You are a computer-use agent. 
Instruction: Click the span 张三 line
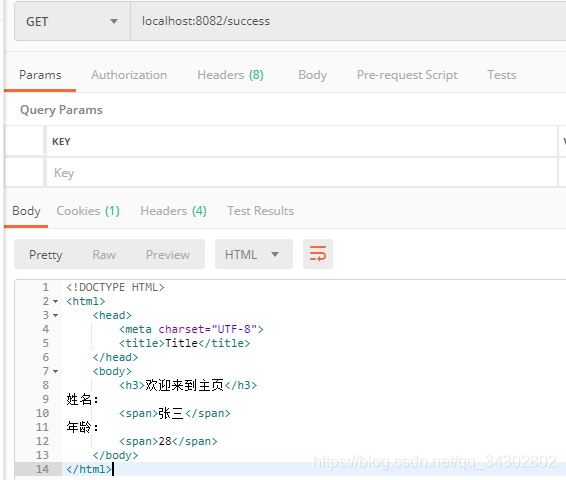(174, 413)
